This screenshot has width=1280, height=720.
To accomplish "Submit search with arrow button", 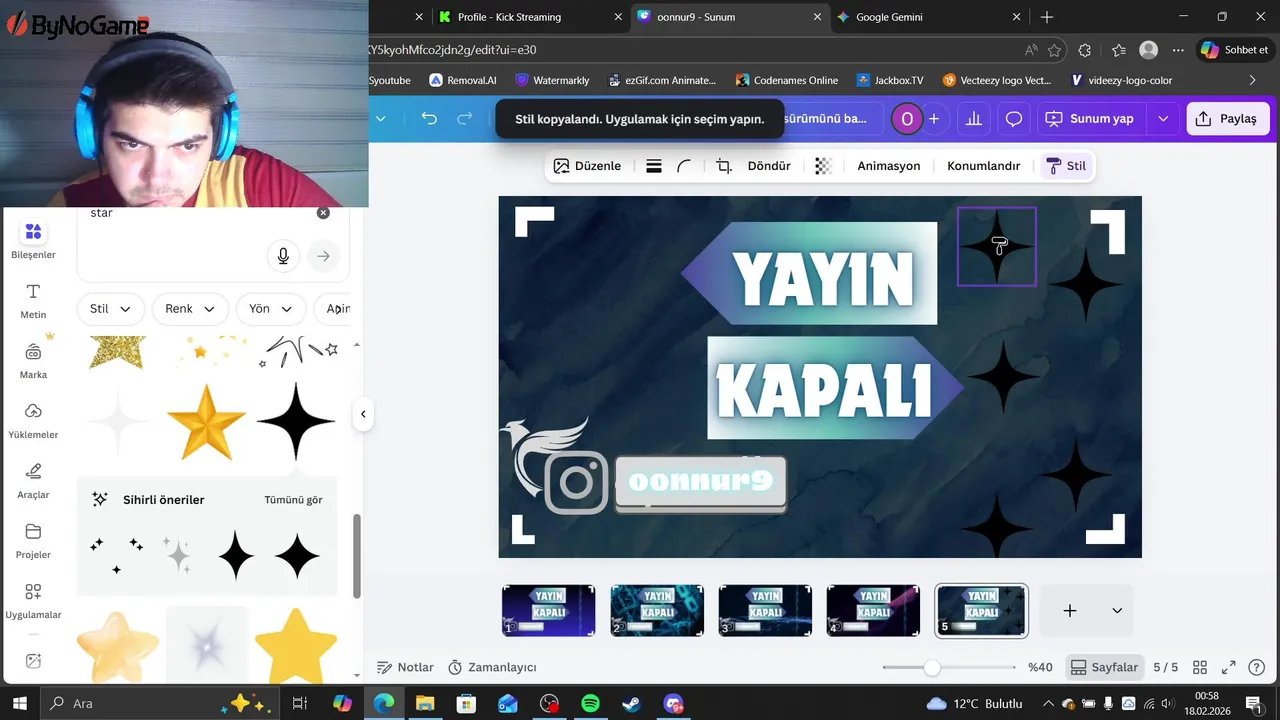I will point(323,257).
